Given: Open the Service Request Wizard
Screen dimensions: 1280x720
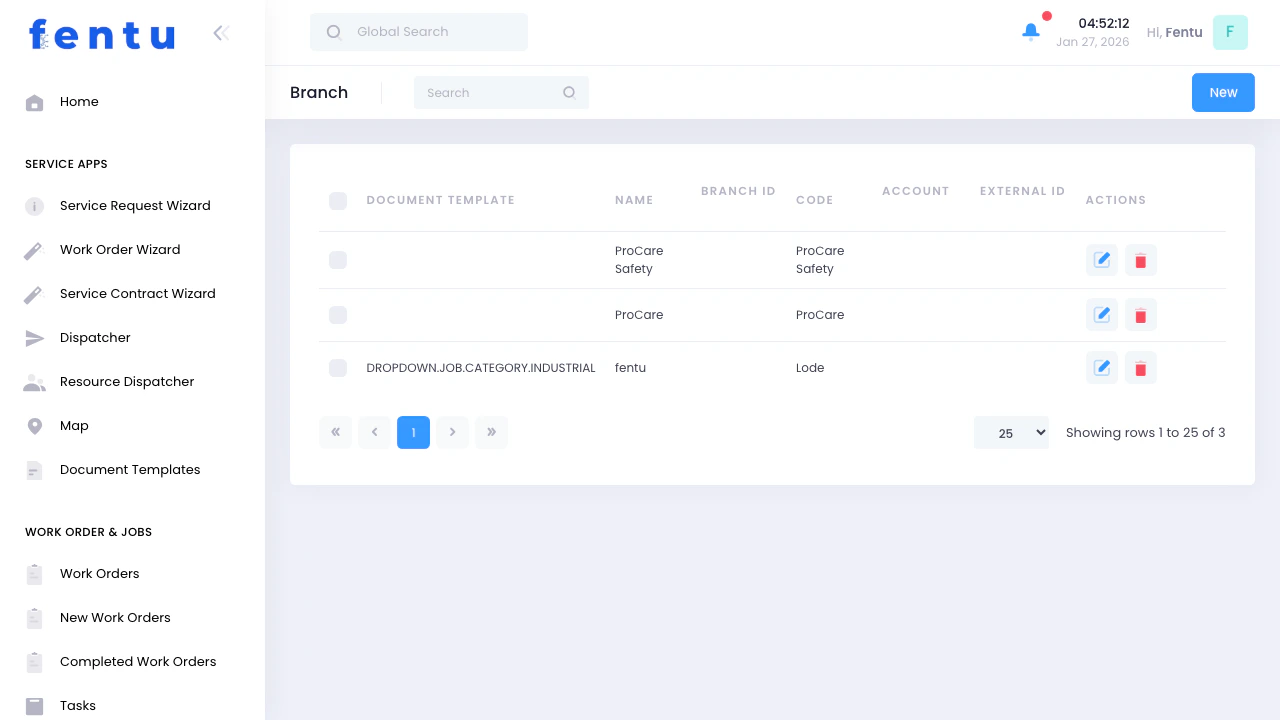Looking at the screenshot, I should point(136,205).
